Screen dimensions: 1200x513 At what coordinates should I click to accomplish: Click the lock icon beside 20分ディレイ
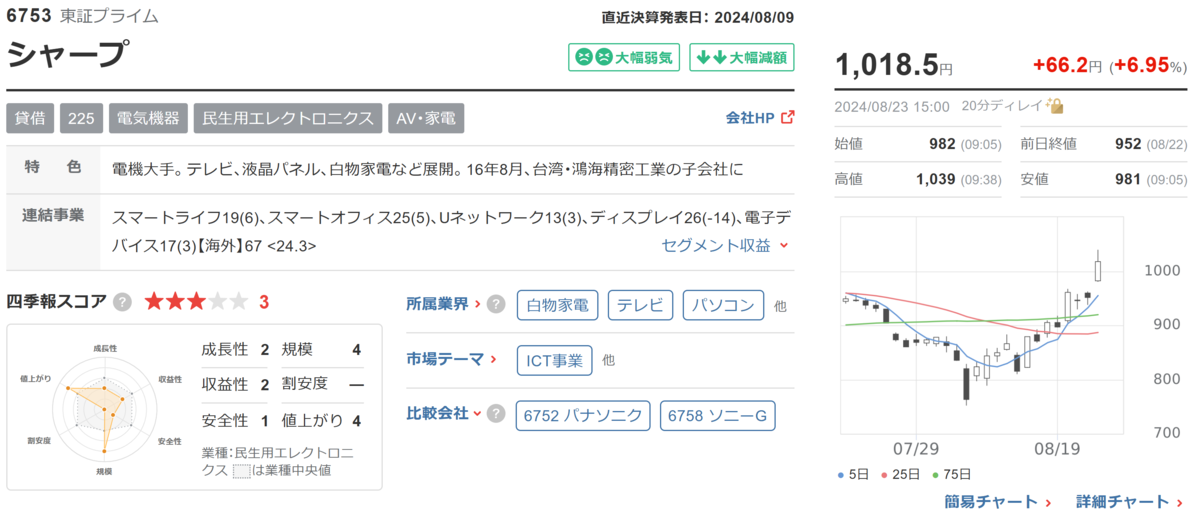(x=1055, y=105)
